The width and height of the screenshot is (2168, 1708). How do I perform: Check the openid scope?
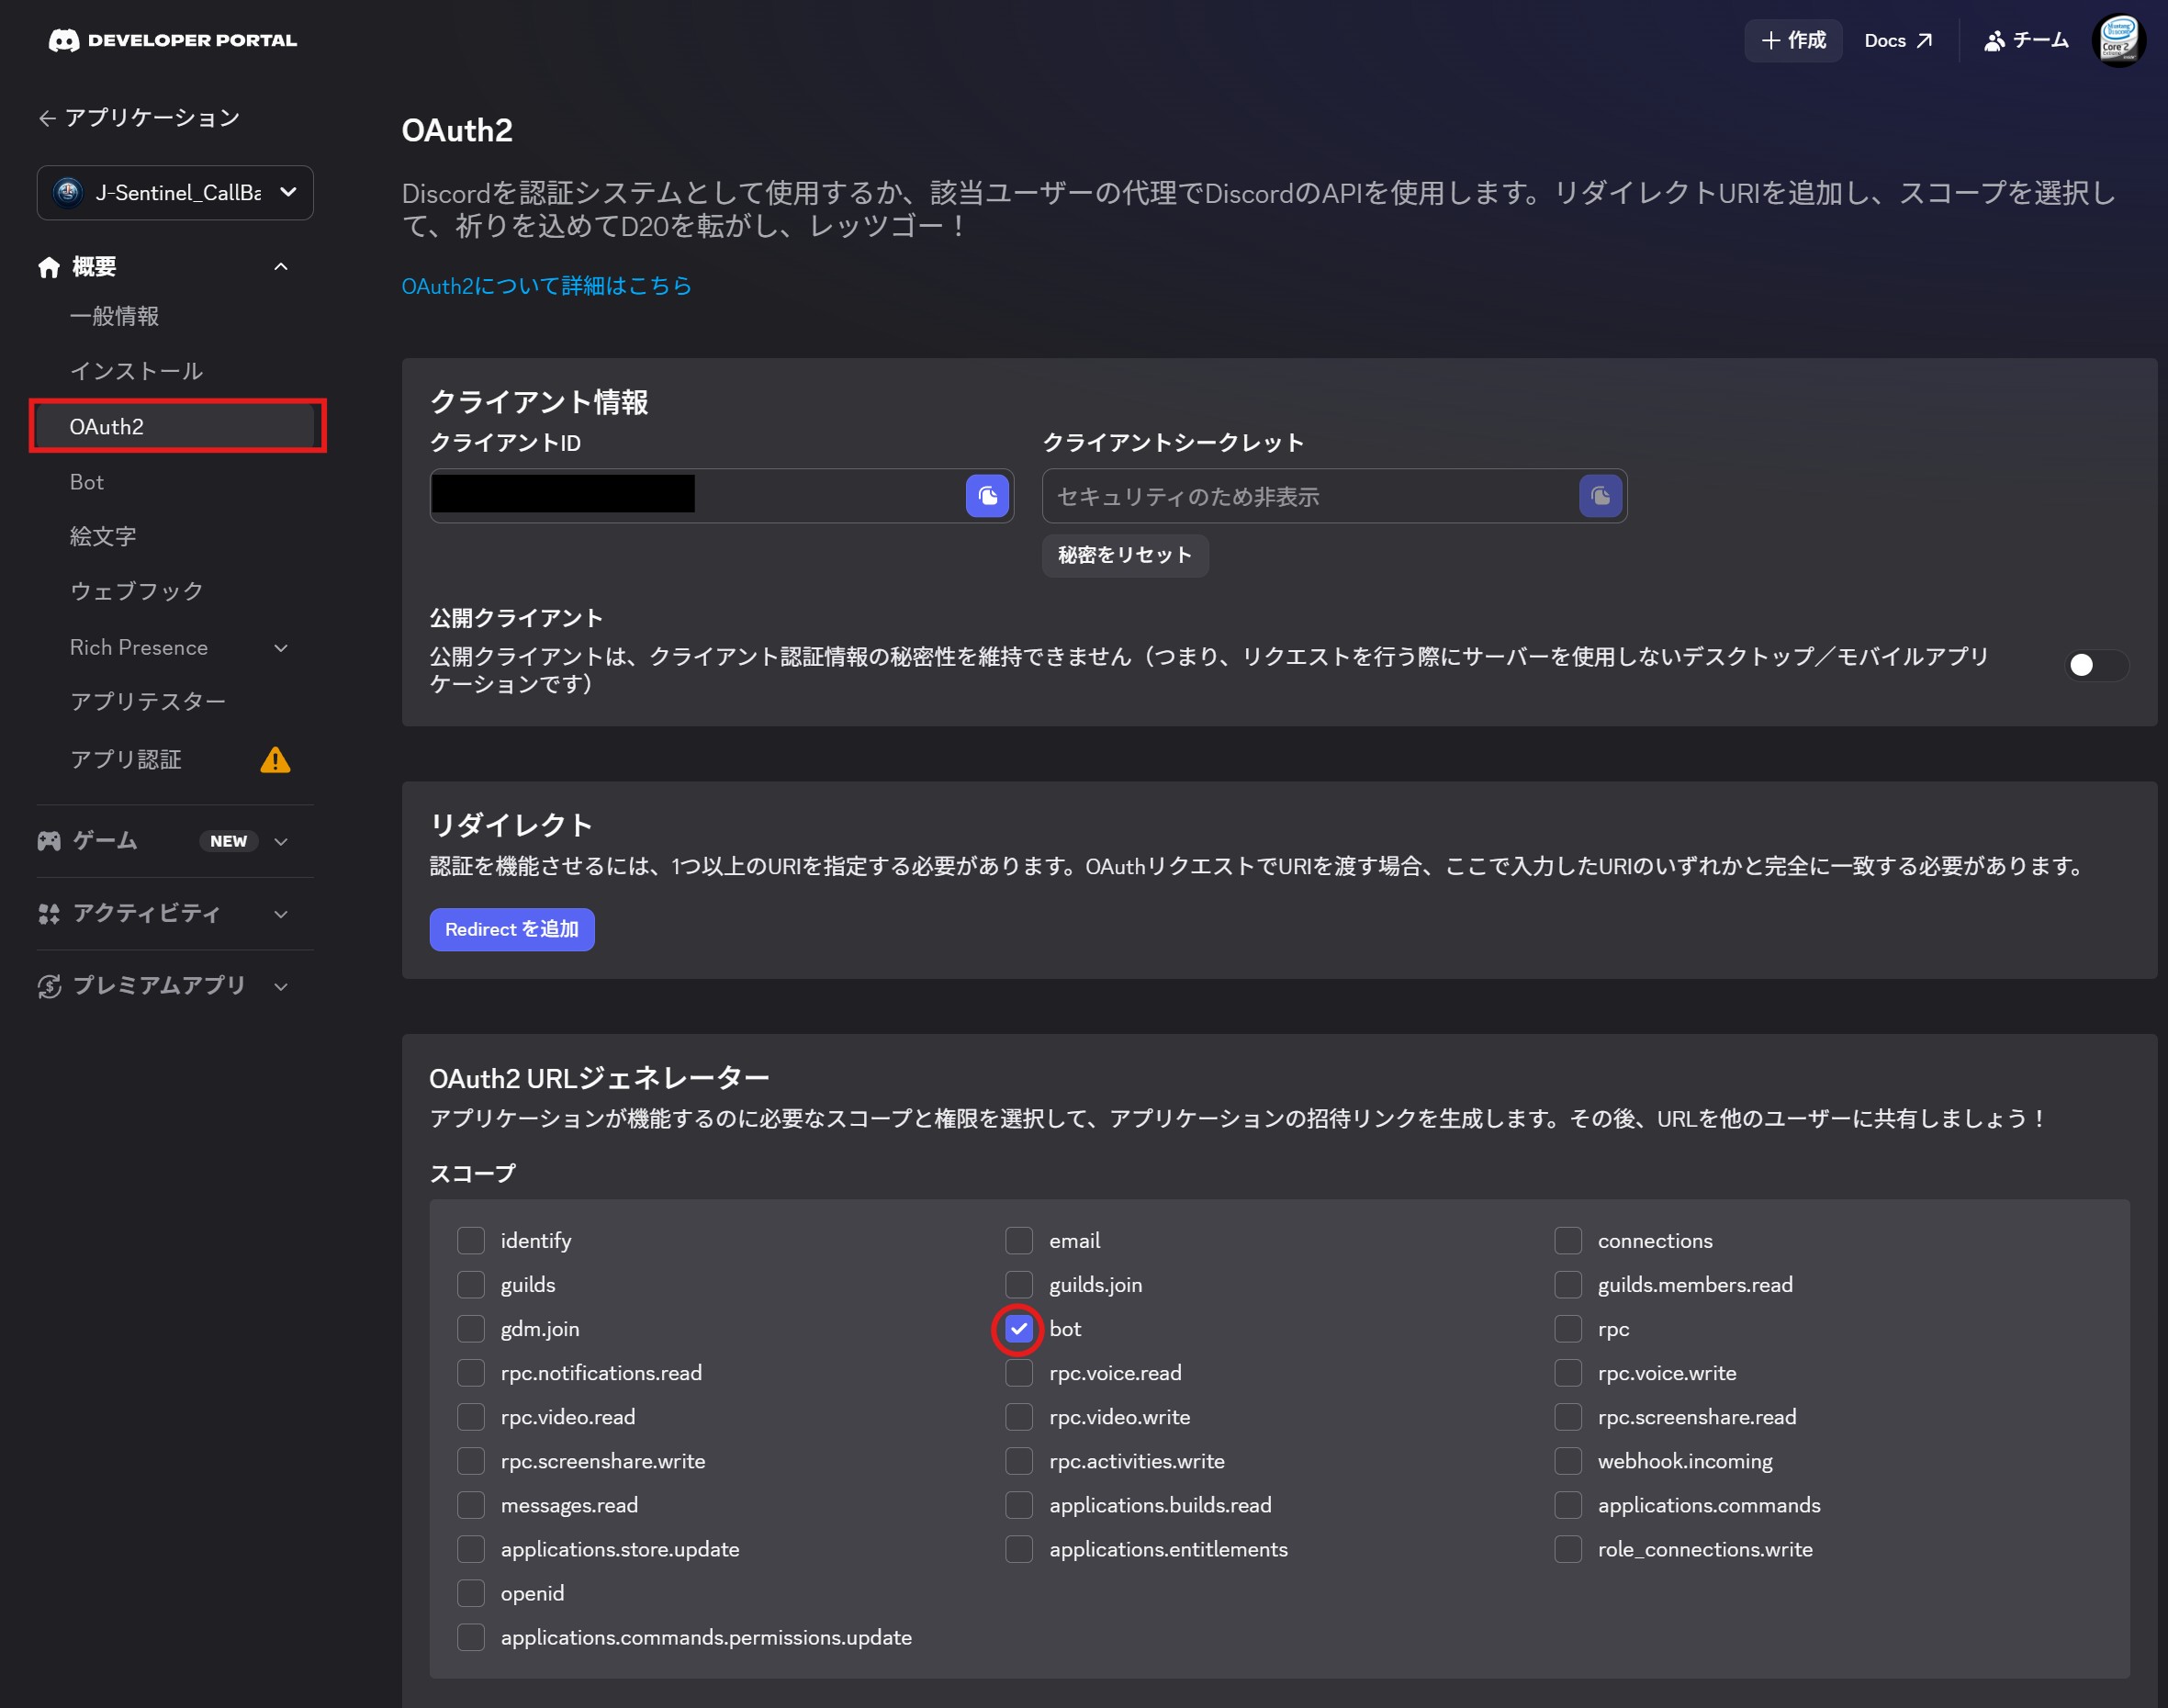pyautogui.click(x=470, y=1593)
